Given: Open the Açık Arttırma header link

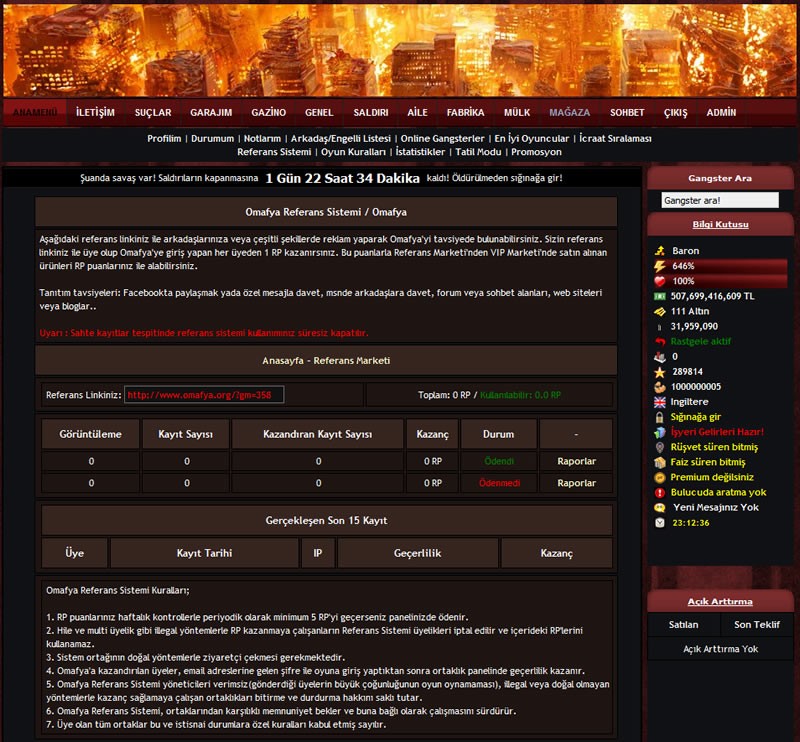Looking at the screenshot, I should click(719, 601).
